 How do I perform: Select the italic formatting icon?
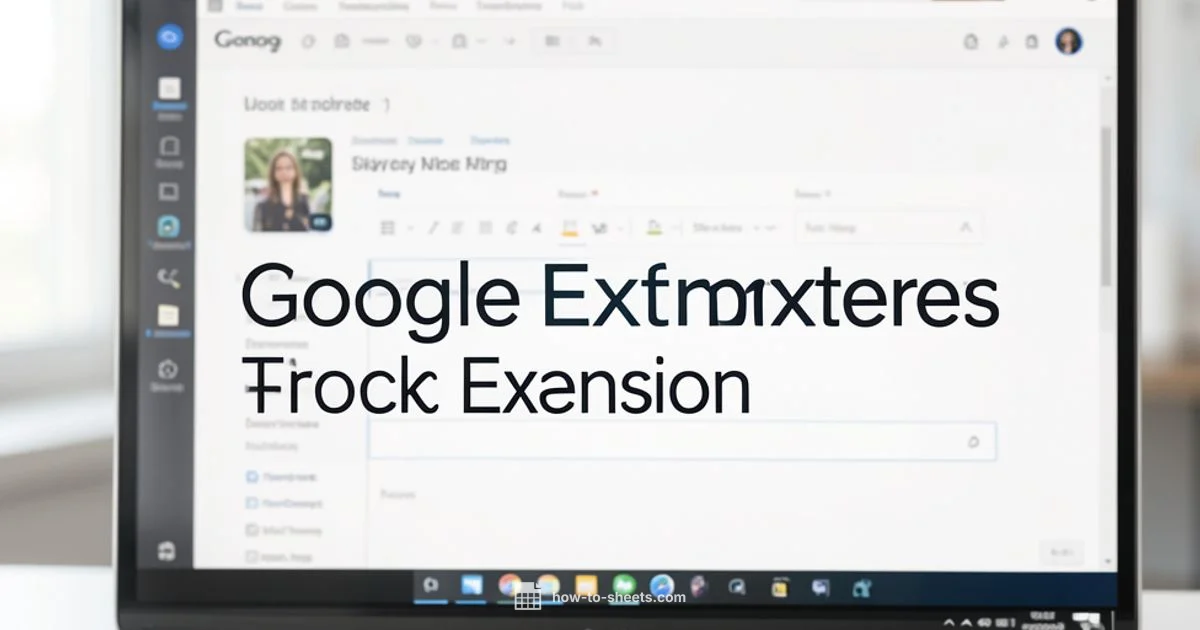coord(433,227)
